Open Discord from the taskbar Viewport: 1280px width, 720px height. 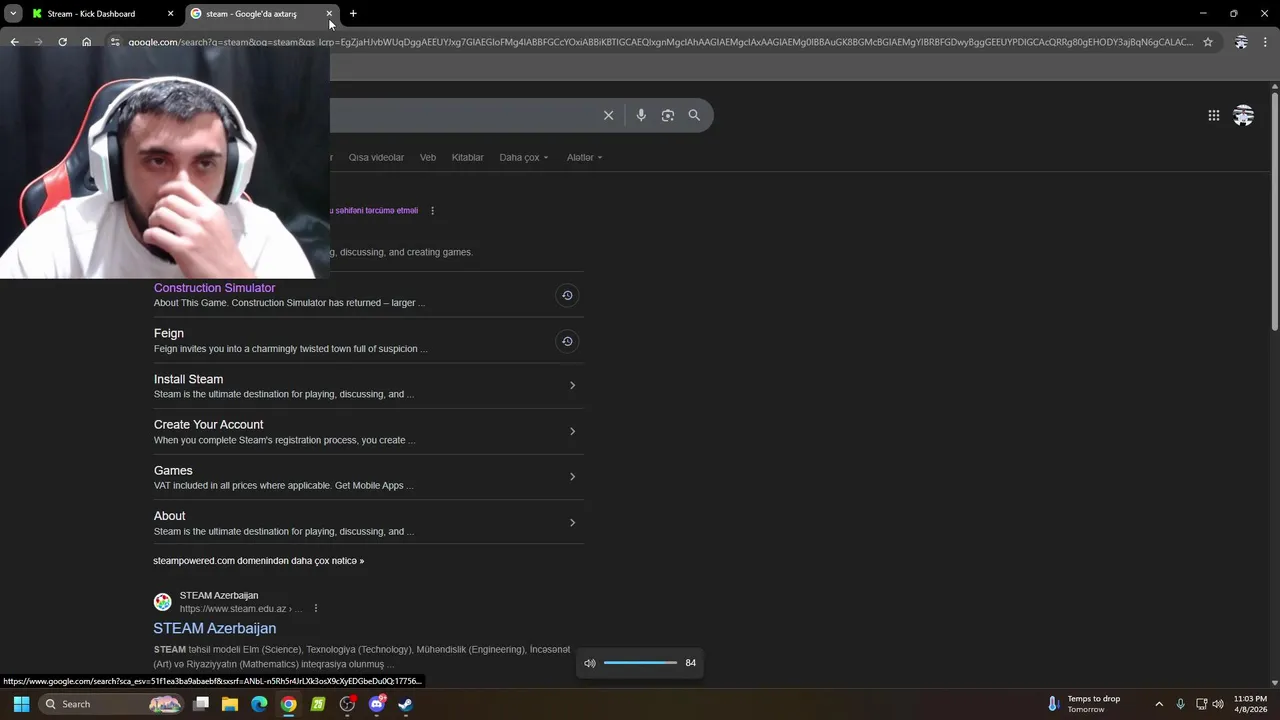[377, 704]
